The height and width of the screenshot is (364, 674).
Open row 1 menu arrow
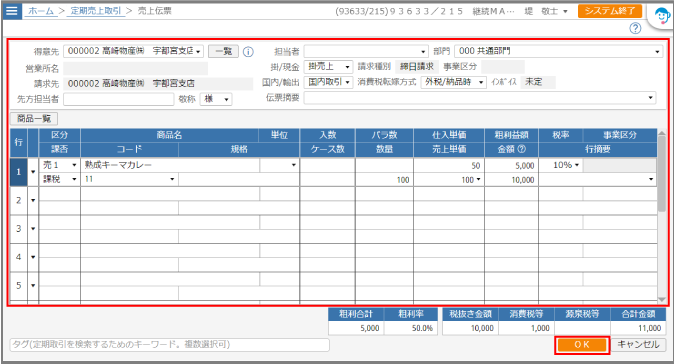[33, 172]
